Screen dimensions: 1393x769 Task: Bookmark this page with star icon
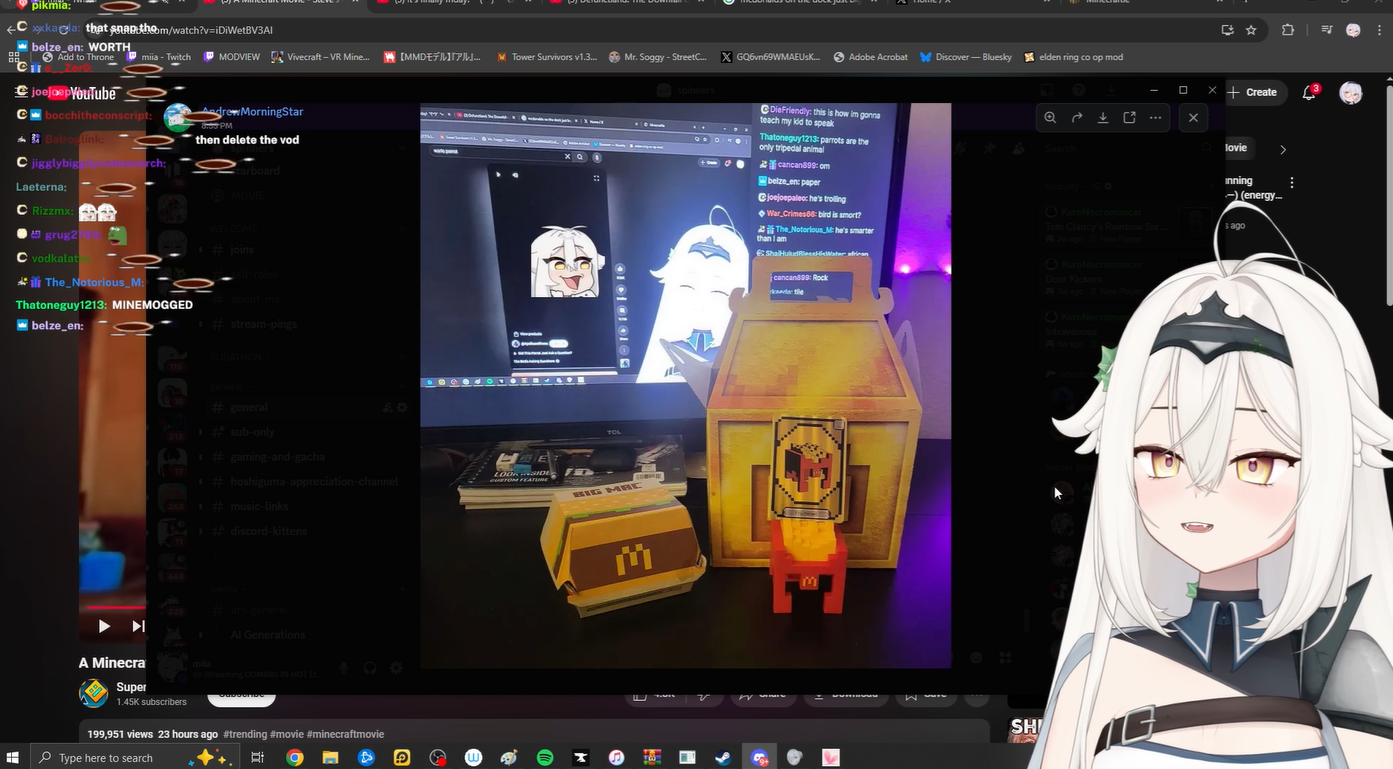pos(1251,30)
